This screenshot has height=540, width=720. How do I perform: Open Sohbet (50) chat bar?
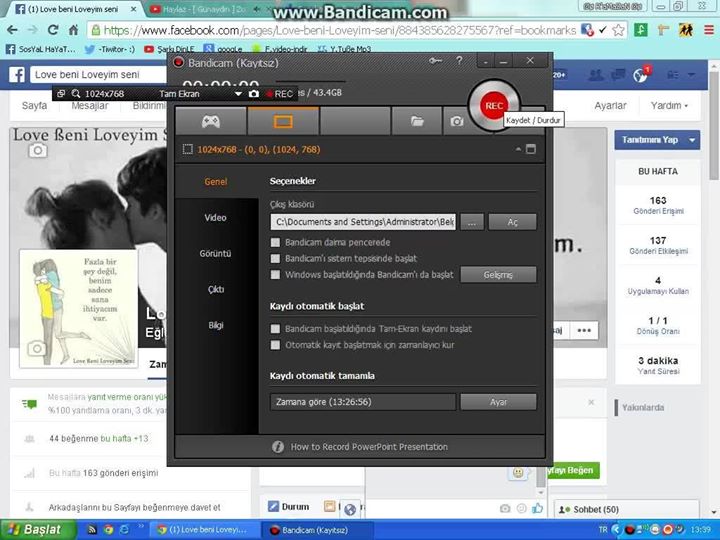[x=625, y=510]
